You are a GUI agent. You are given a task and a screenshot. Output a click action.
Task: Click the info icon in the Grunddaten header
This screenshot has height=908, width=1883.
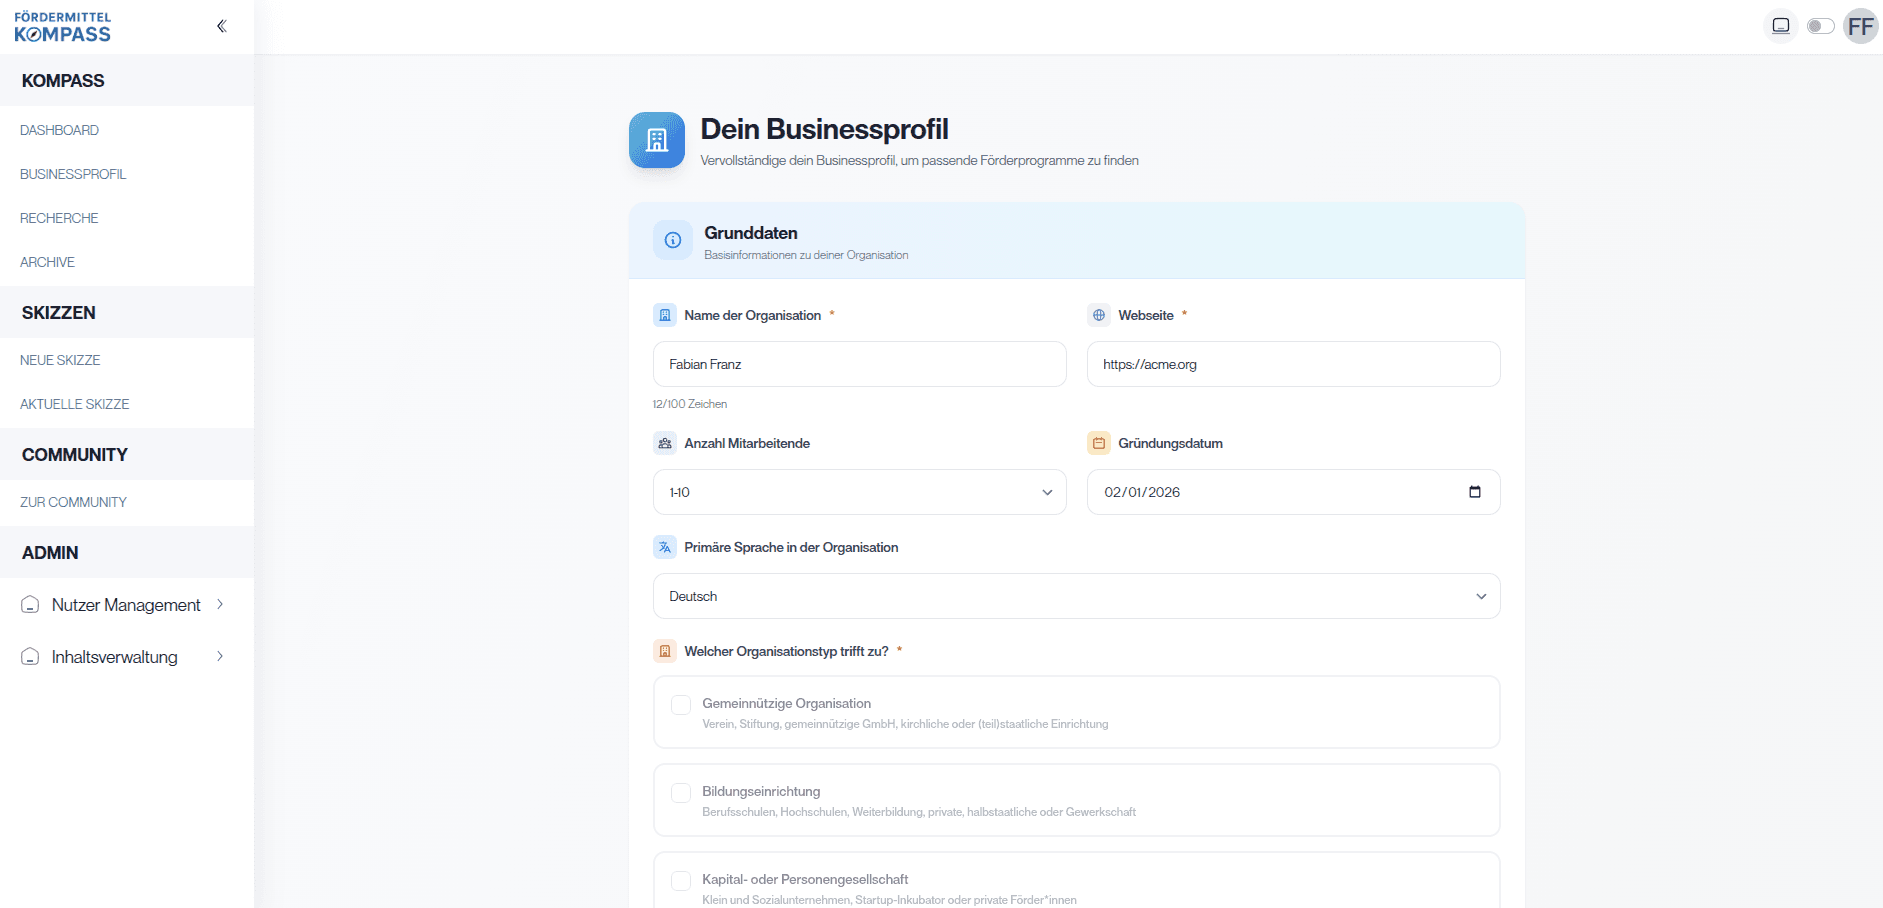coord(672,240)
